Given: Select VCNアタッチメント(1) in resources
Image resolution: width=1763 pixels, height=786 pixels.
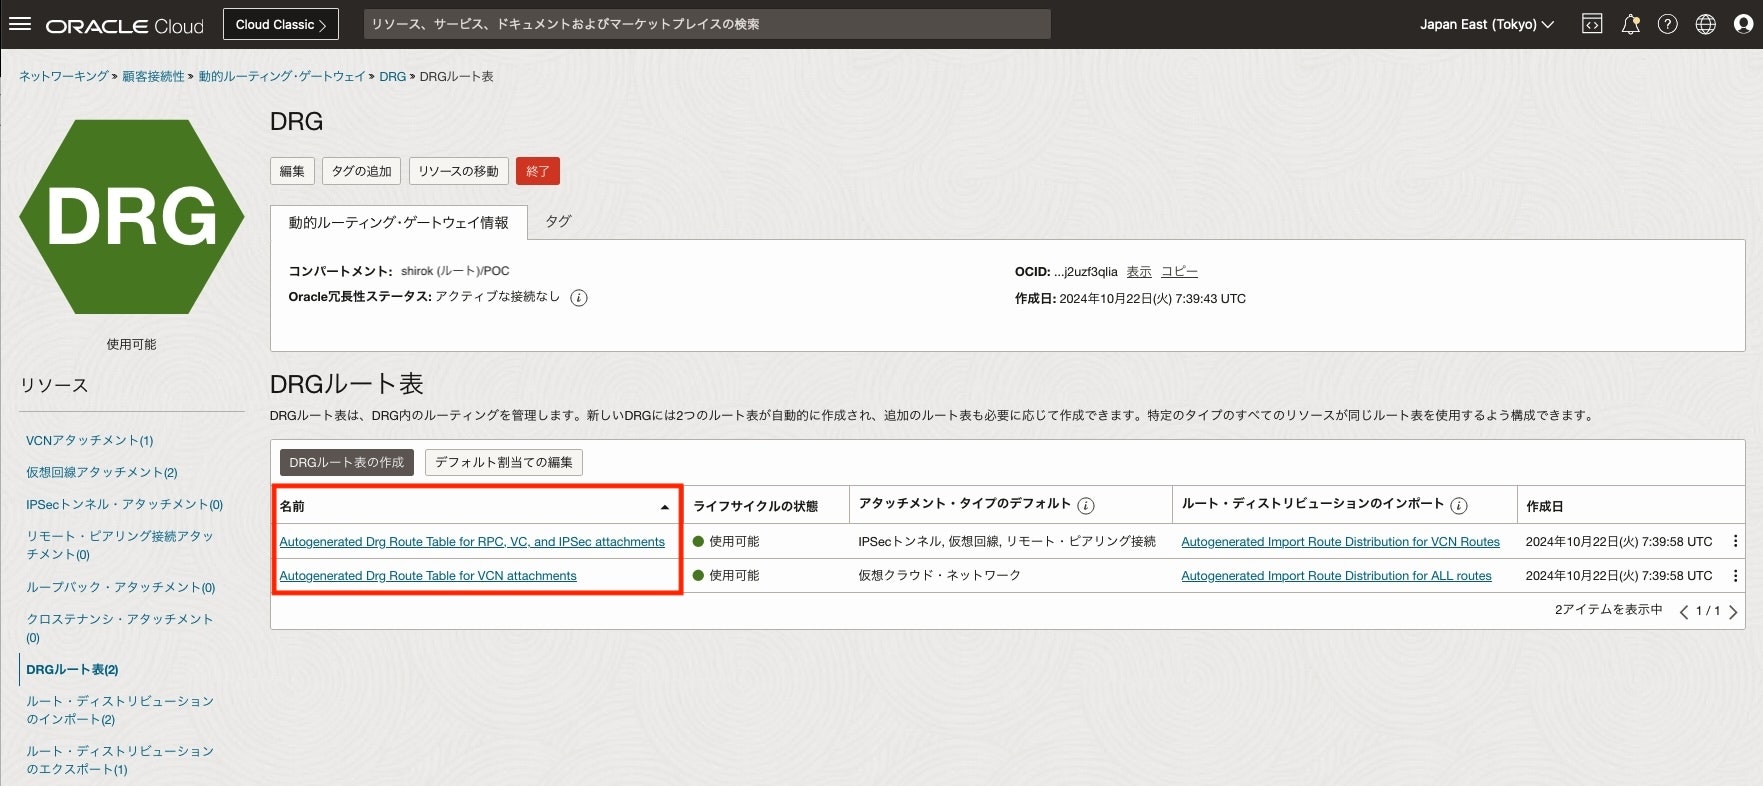Looking at the screenshot, I should 89,440.
